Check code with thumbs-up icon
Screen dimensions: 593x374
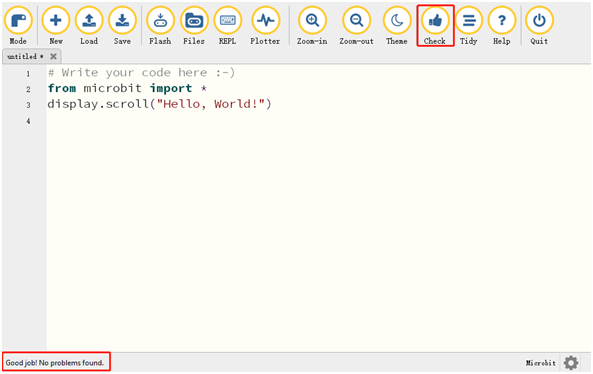(x=435, y=25)
